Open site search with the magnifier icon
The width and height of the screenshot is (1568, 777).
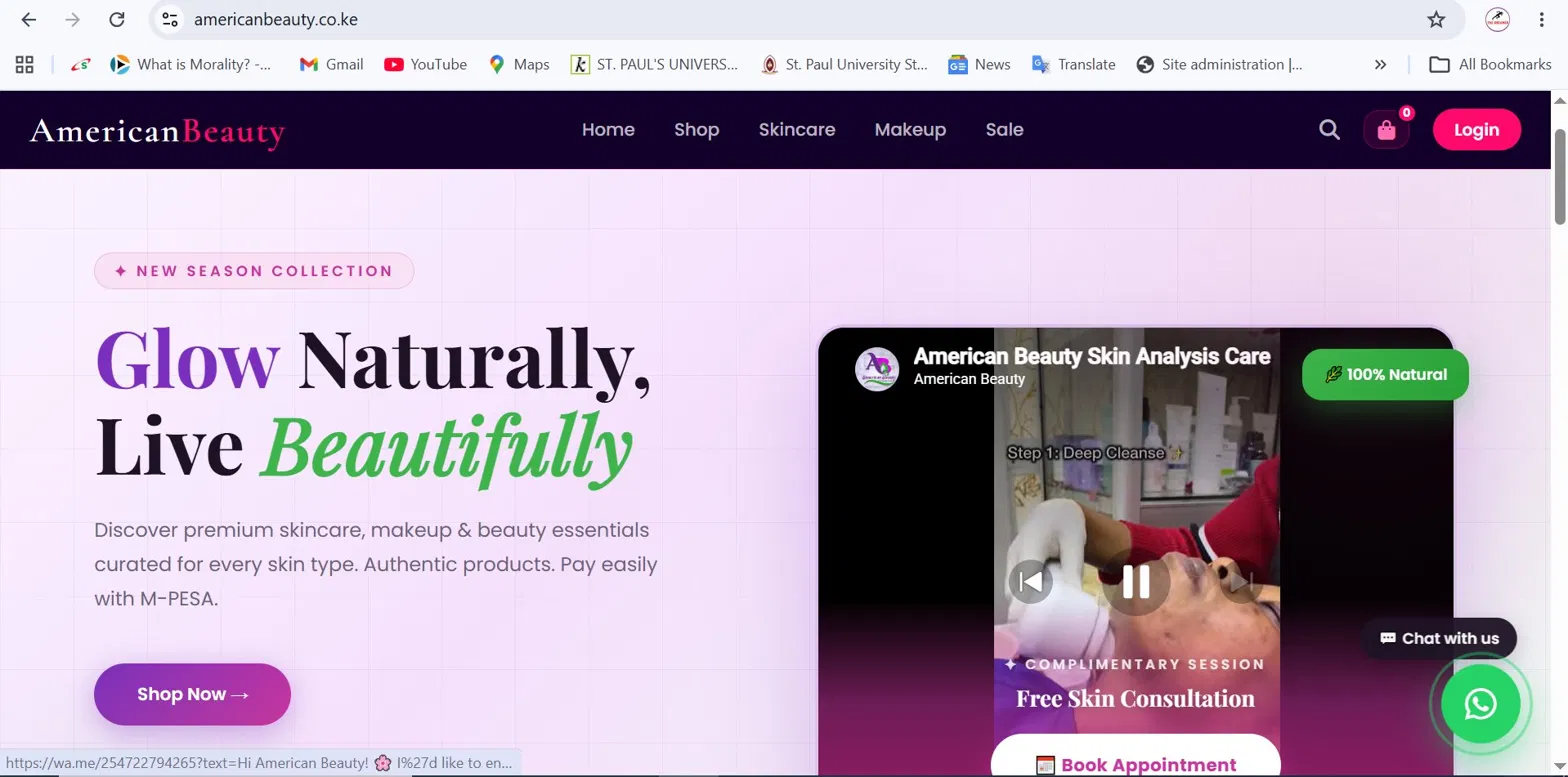coord(1329,130)
